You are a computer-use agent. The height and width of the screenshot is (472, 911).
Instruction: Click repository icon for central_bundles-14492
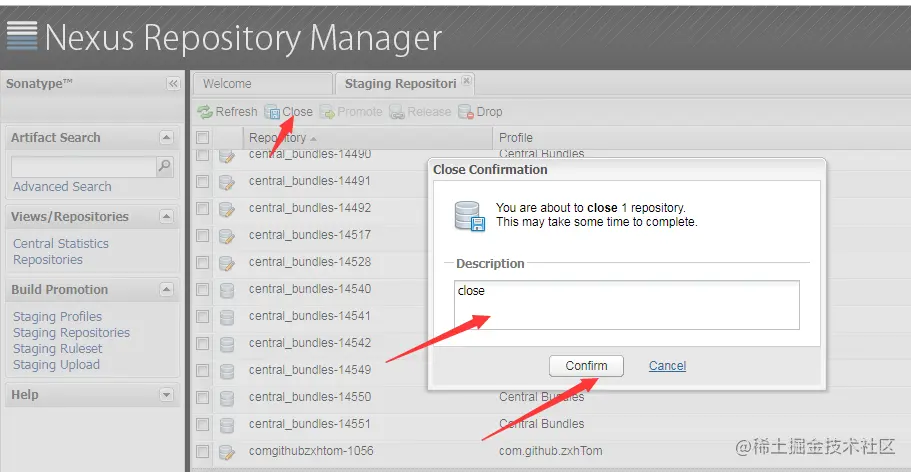tap(227, 209)
